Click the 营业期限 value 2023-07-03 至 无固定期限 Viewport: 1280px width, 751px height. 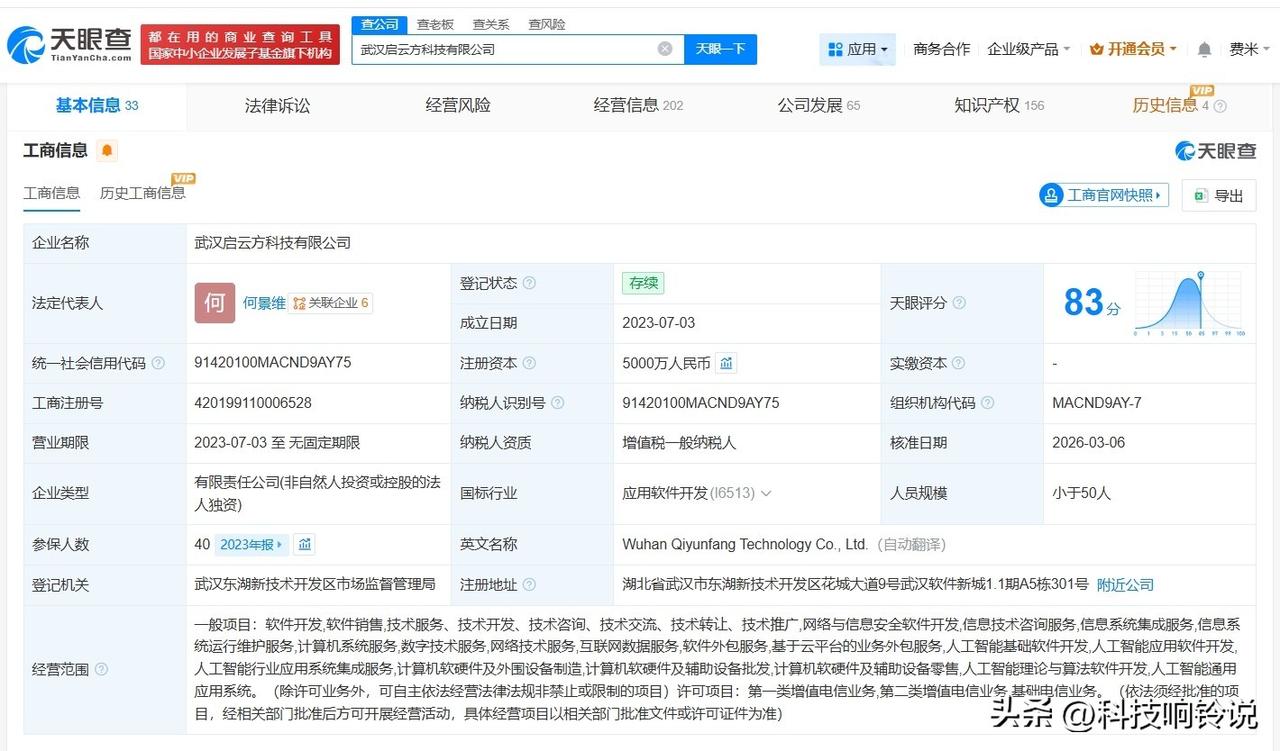click(x=277, y=443)
